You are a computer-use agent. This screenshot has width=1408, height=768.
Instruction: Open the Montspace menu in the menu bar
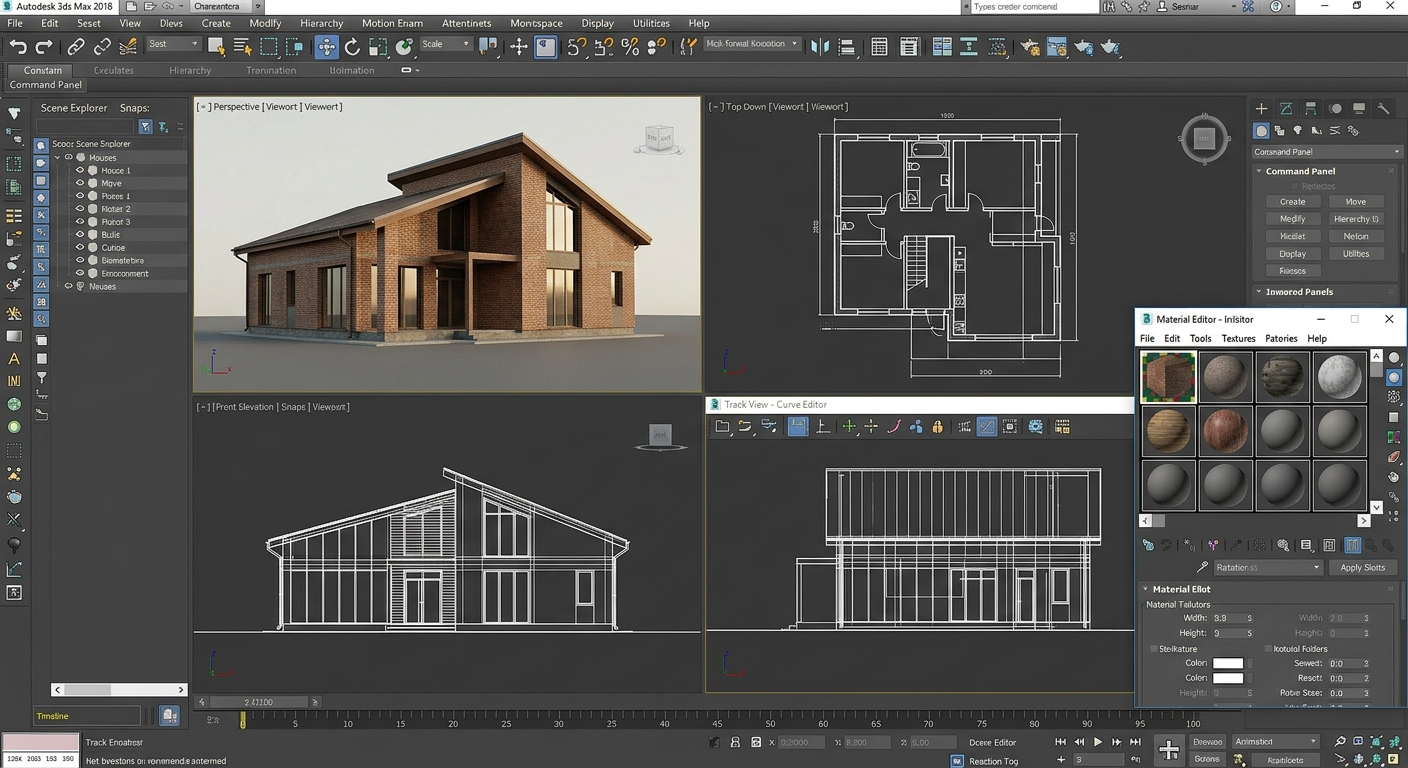coord(536,23)
